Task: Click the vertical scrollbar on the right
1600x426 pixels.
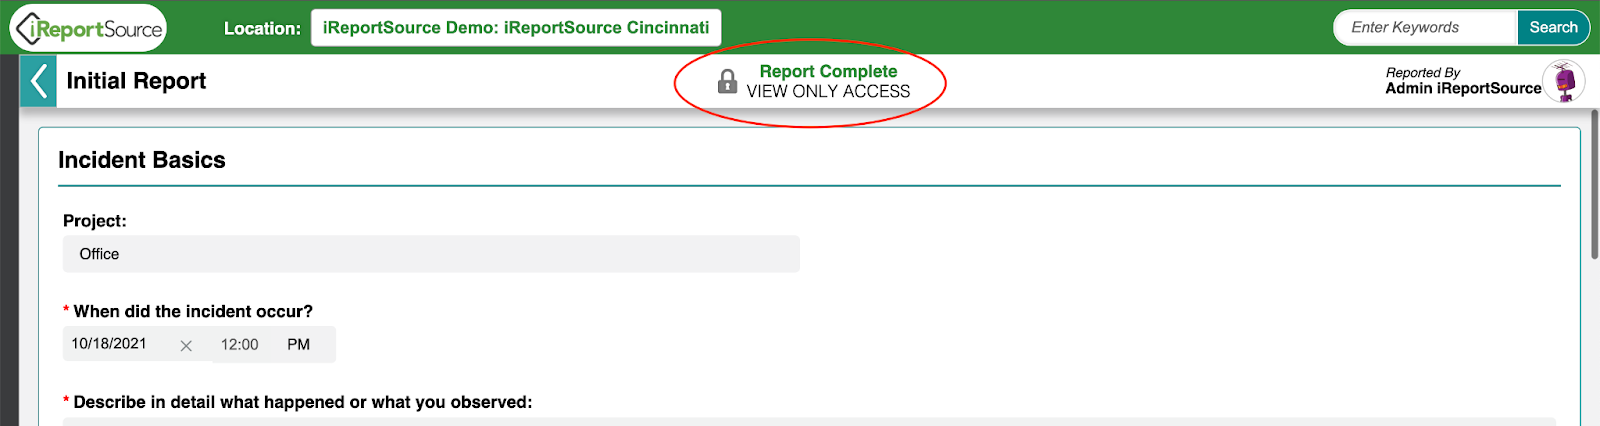Action: click(1594, 185)
